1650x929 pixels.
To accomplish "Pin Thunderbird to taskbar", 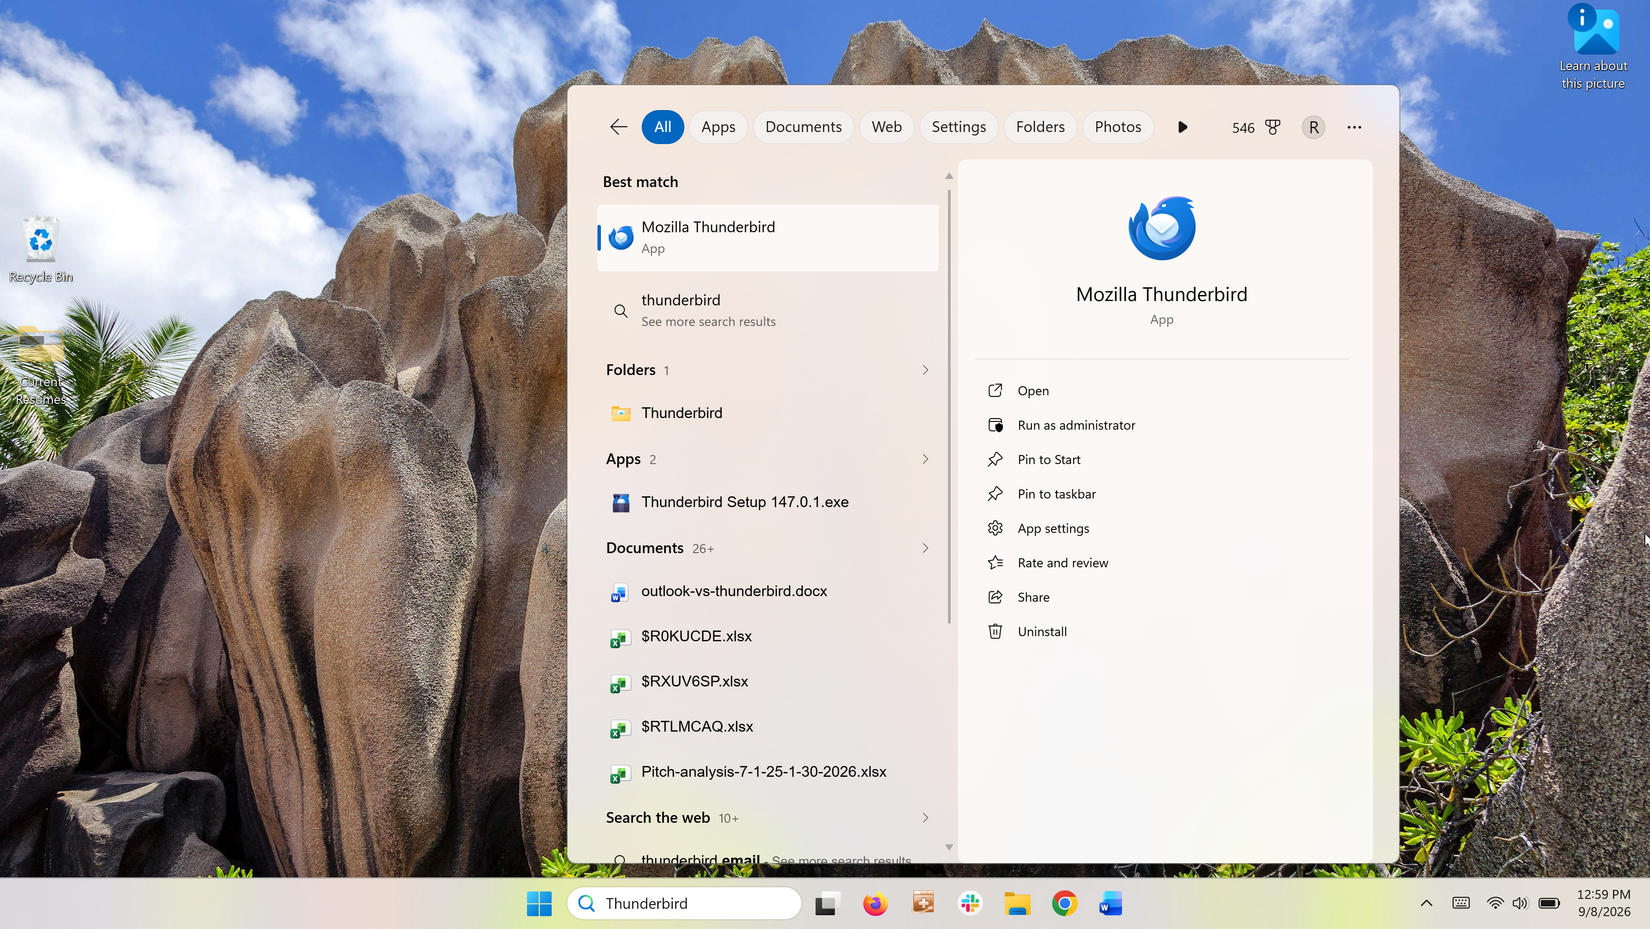I will click(x=1056, y=494).
